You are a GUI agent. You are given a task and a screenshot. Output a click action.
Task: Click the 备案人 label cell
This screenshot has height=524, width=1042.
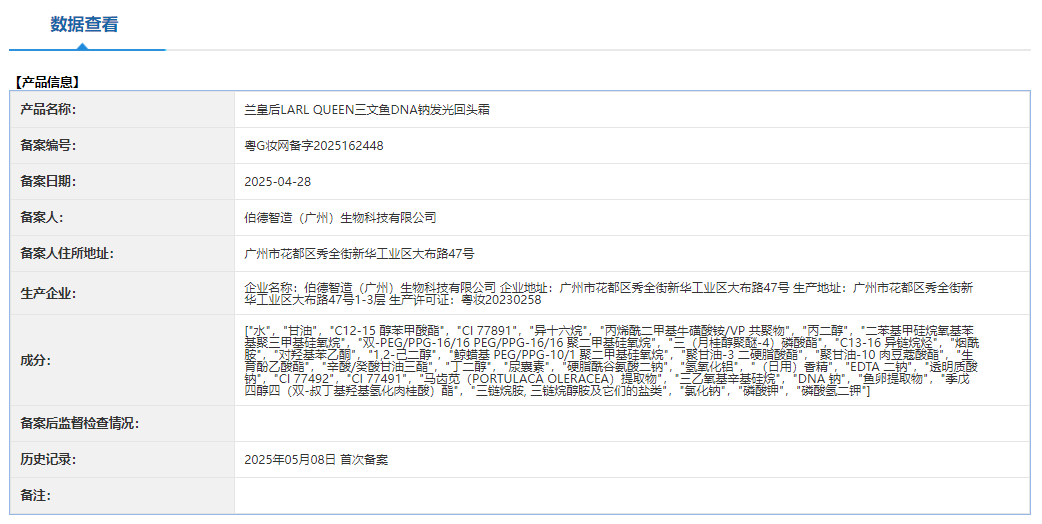click(122, 217)
